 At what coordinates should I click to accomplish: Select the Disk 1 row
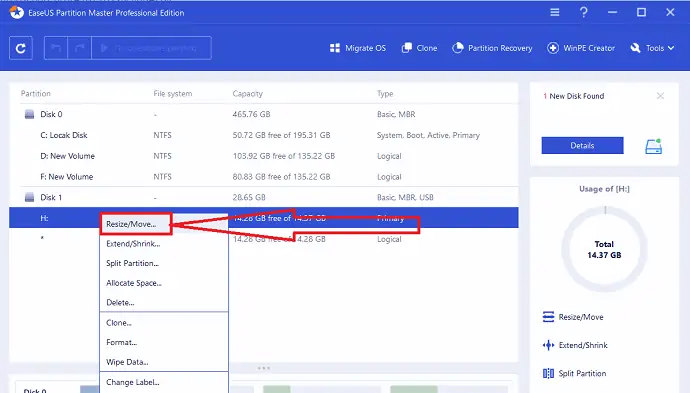(264, 197)
